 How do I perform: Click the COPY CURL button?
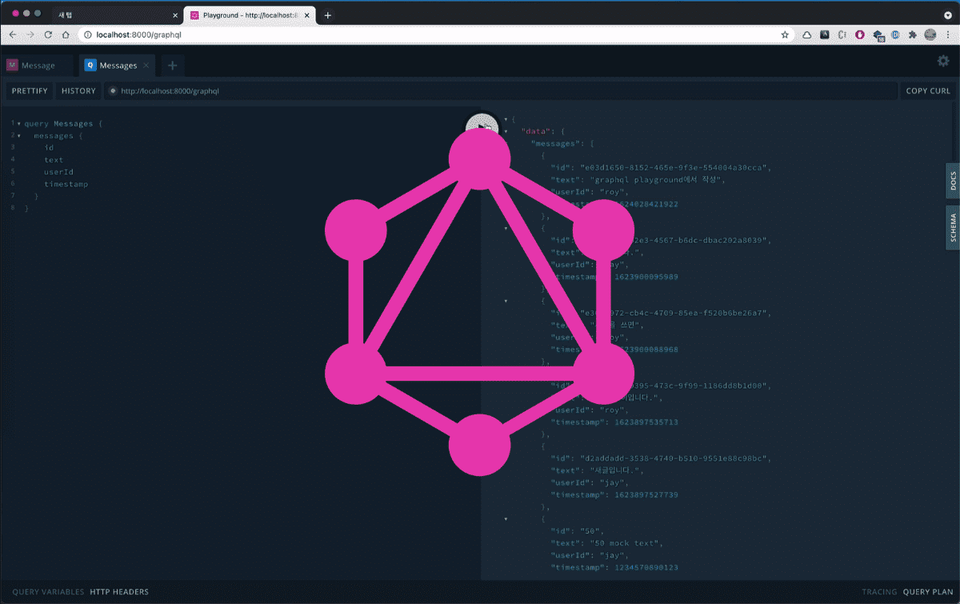928,91
